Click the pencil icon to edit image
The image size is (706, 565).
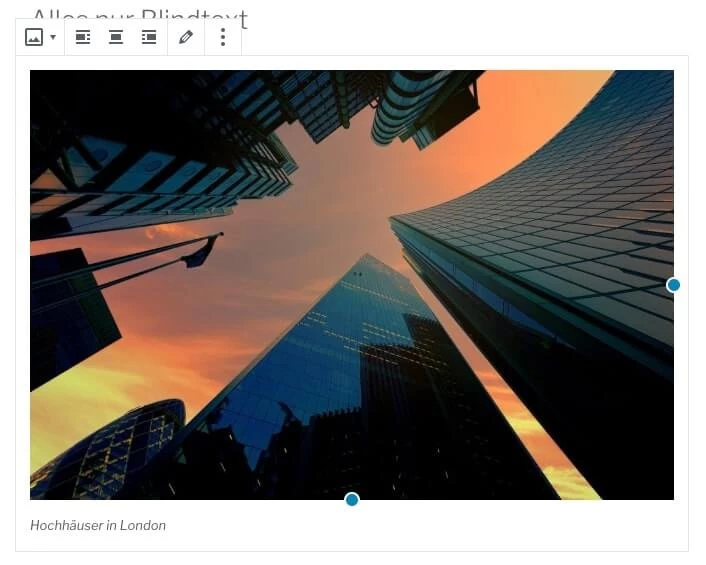point(185,37)
